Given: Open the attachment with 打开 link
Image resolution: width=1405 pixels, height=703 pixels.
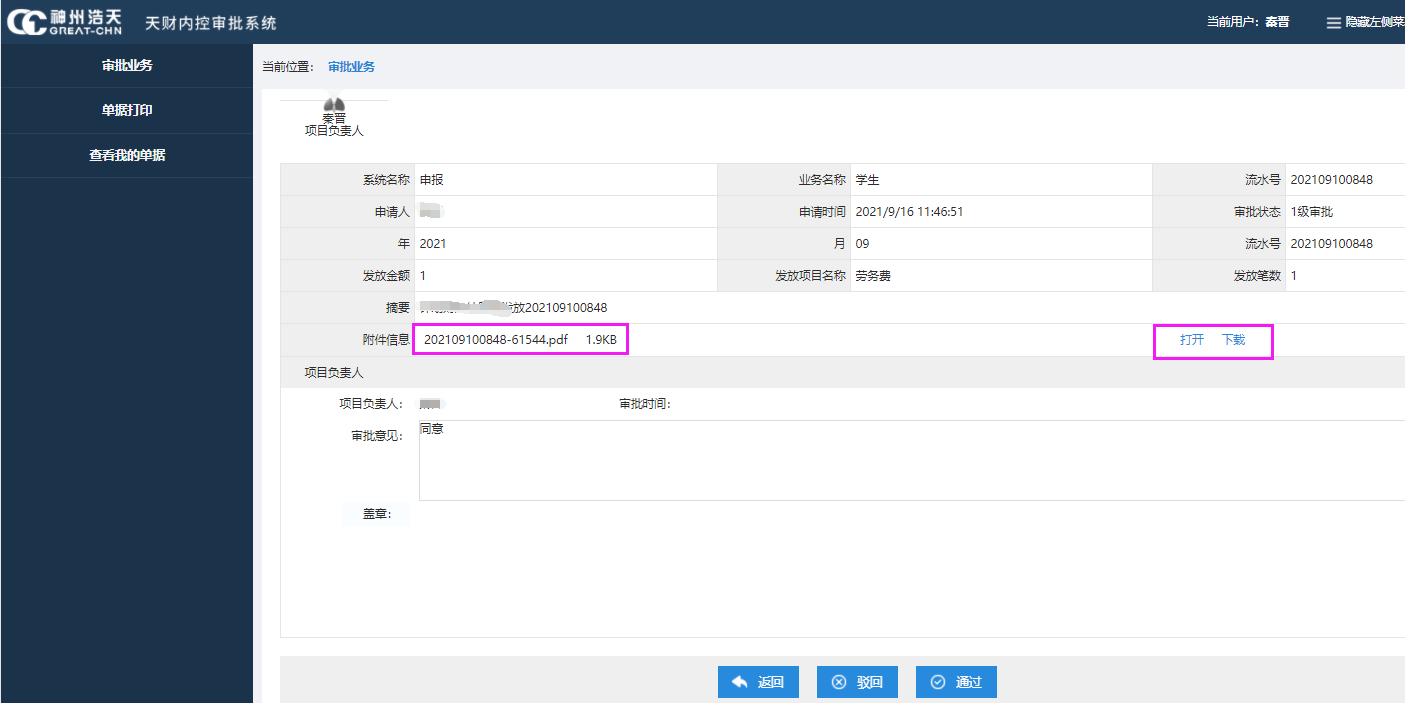Looking at the screenshot, I should pos(1192,340).
